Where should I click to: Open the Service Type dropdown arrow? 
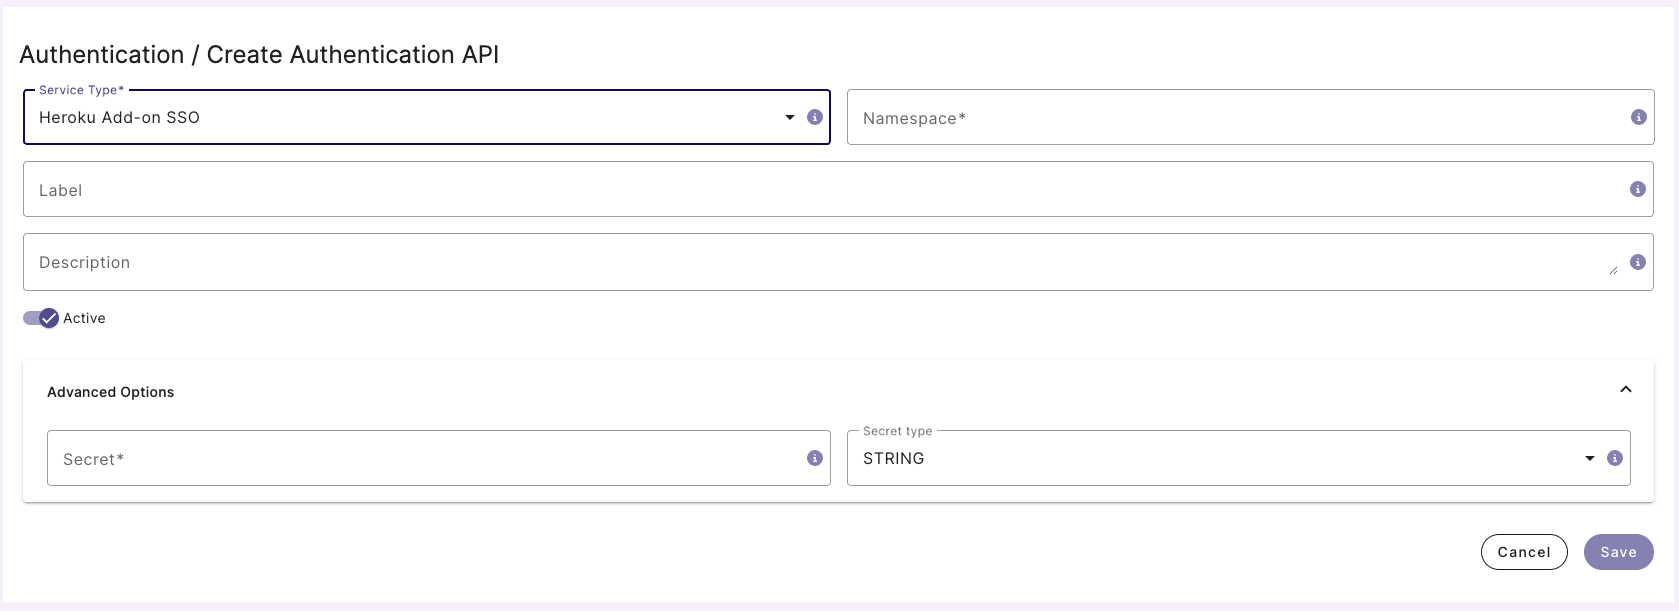click(x=790, y=117)
